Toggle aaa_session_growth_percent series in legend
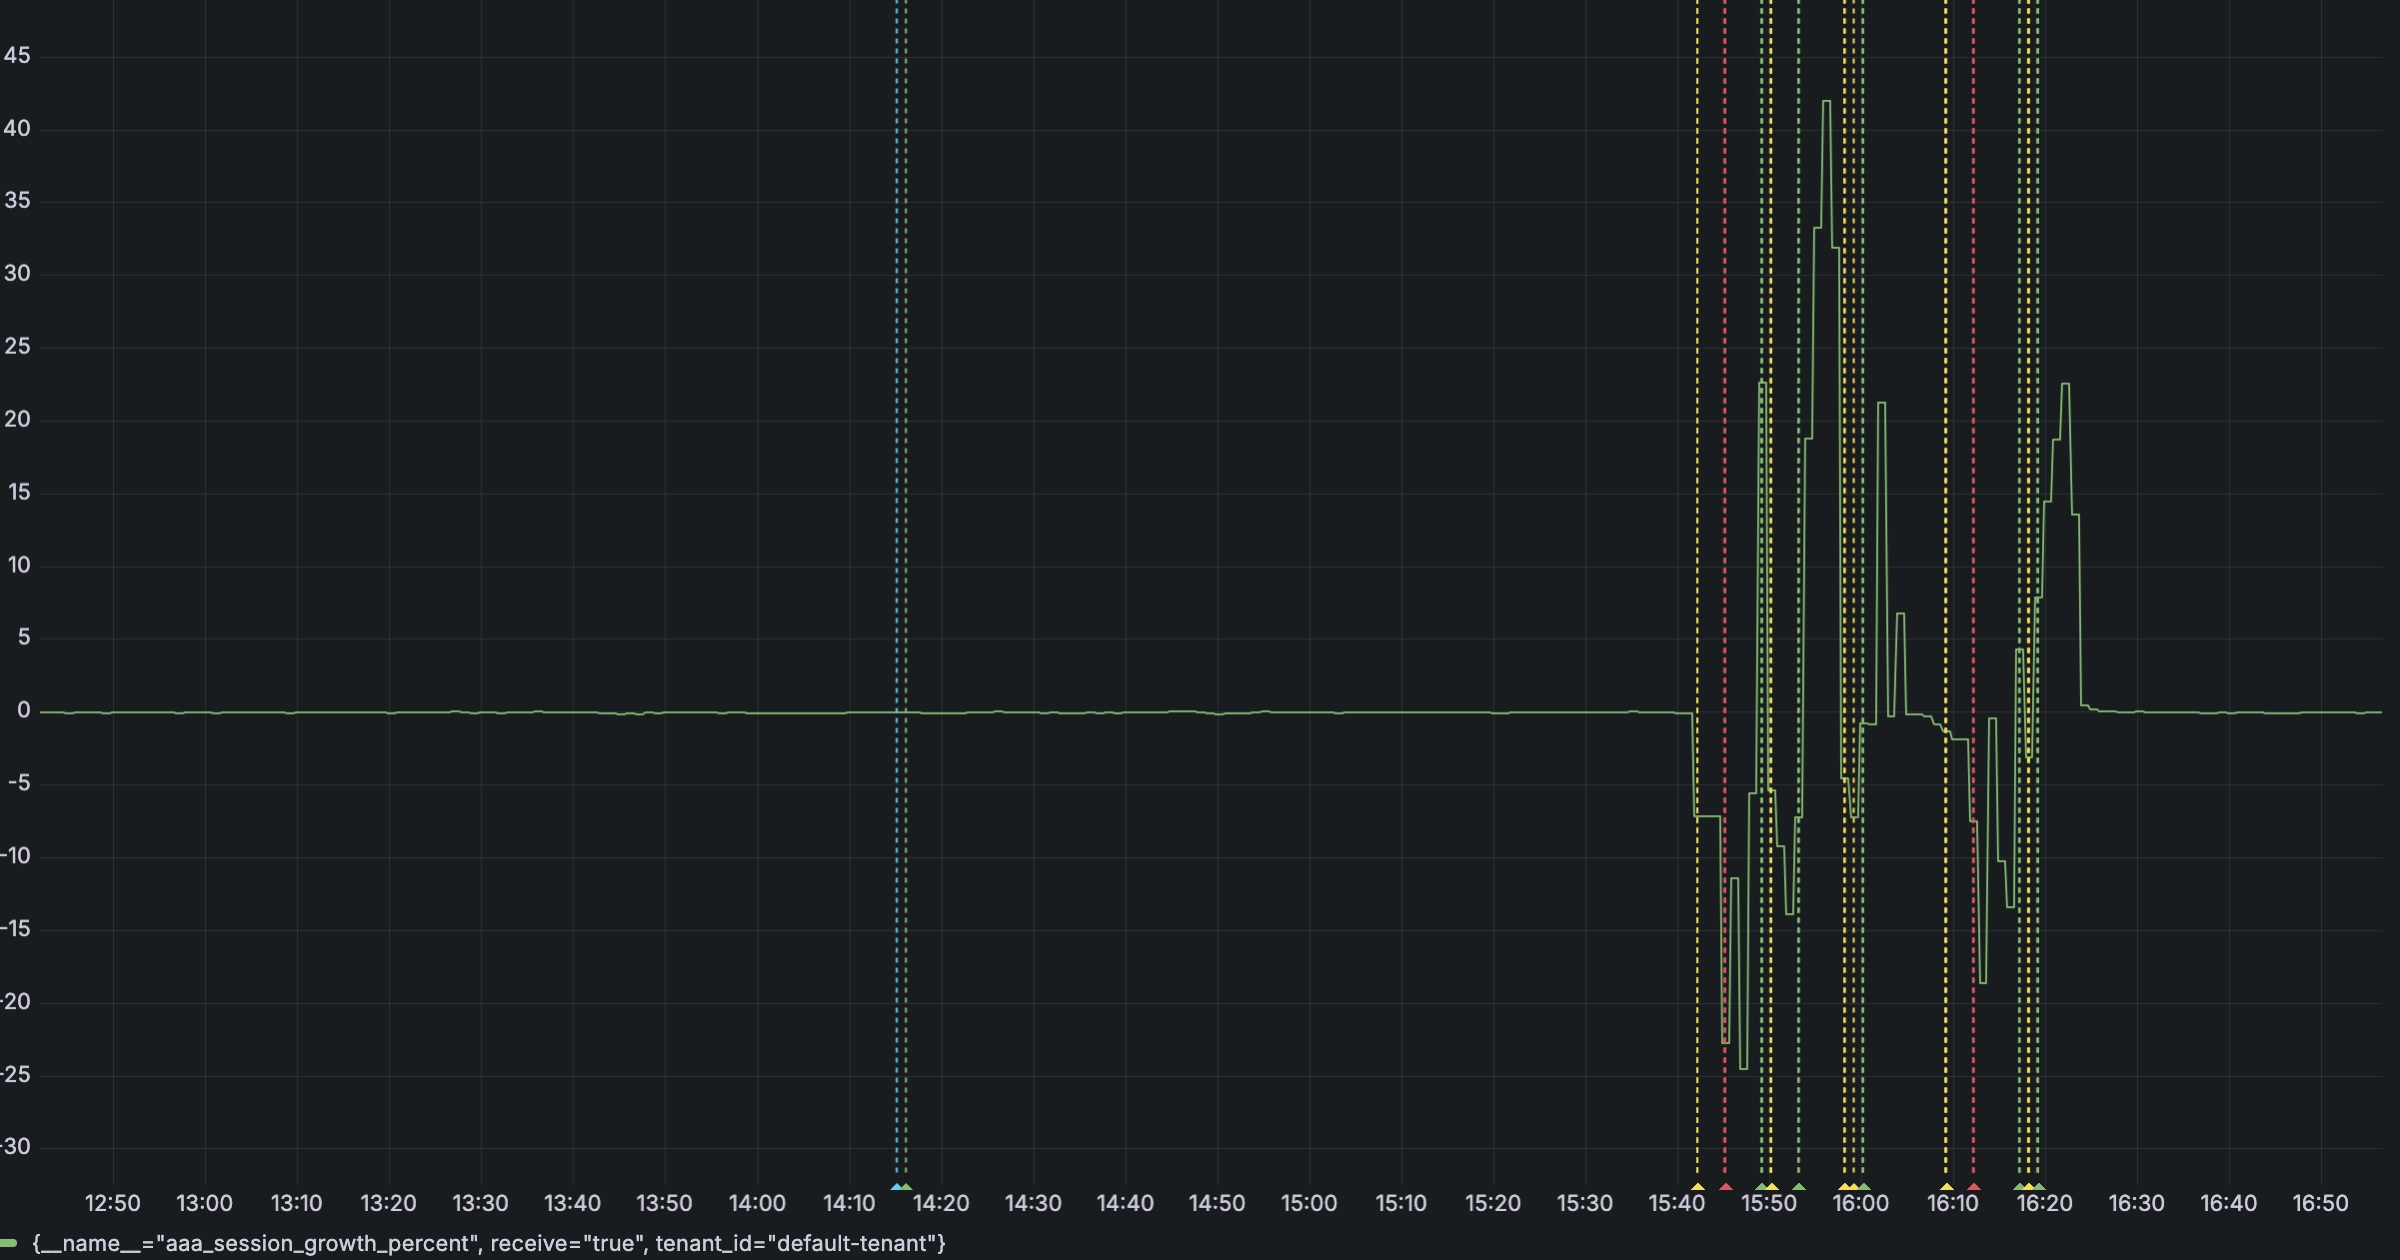Viewport: 2400px width, 1260px height. coord(488,1244)
